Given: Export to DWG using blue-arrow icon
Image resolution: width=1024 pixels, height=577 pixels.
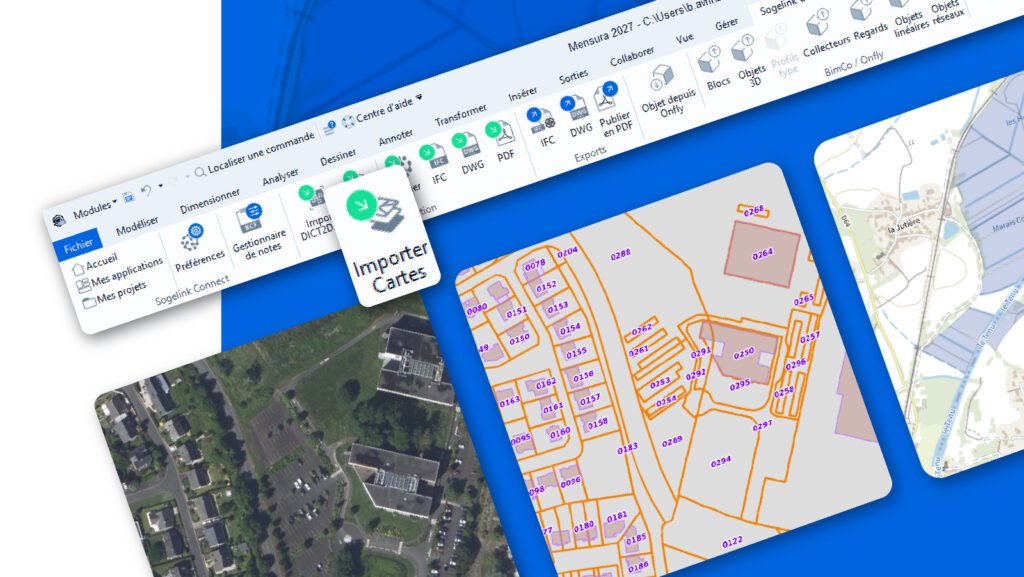Looking at the screenshot, I should [575, 109].
